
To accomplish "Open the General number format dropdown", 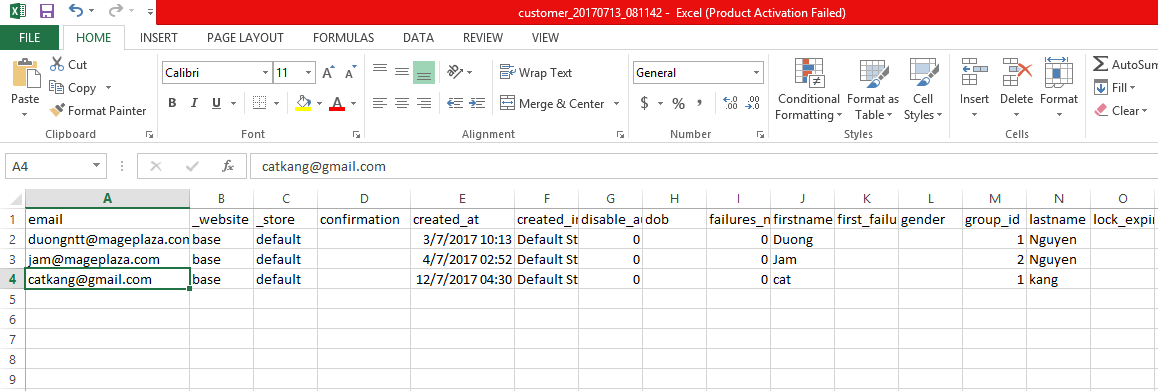I will point(756,73).
